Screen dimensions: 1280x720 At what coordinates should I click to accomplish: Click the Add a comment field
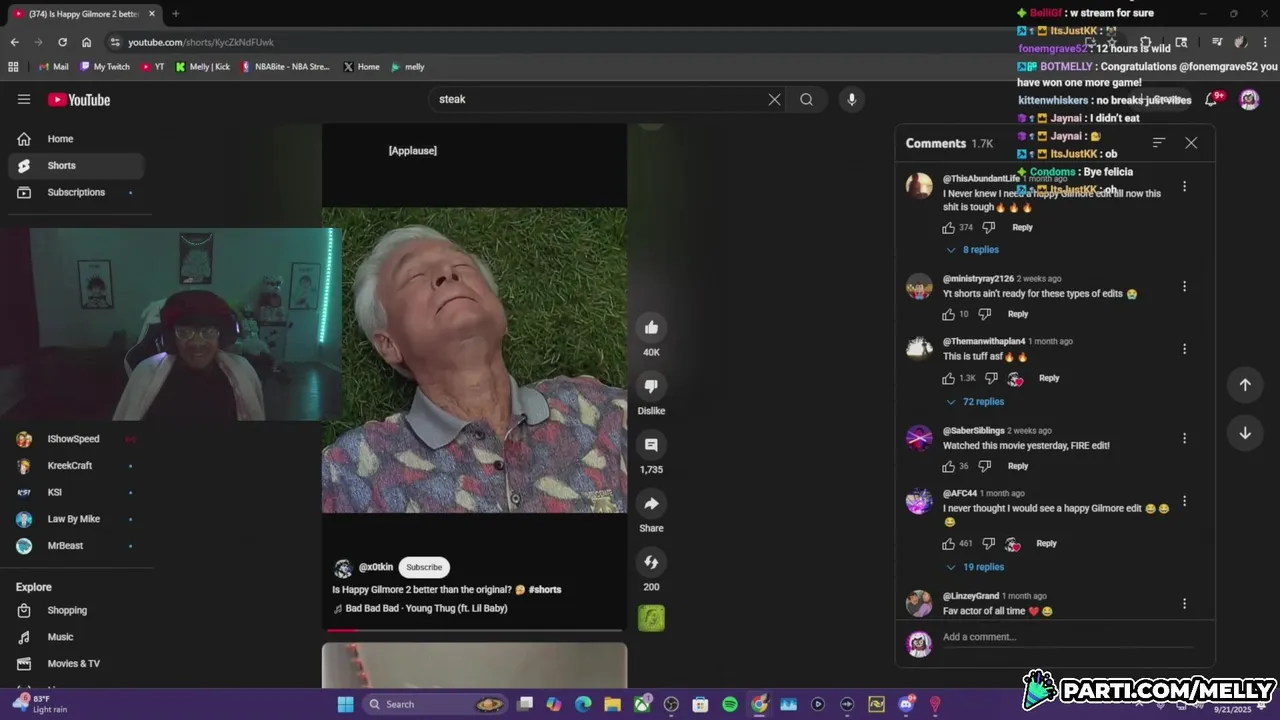point(1068,637)
